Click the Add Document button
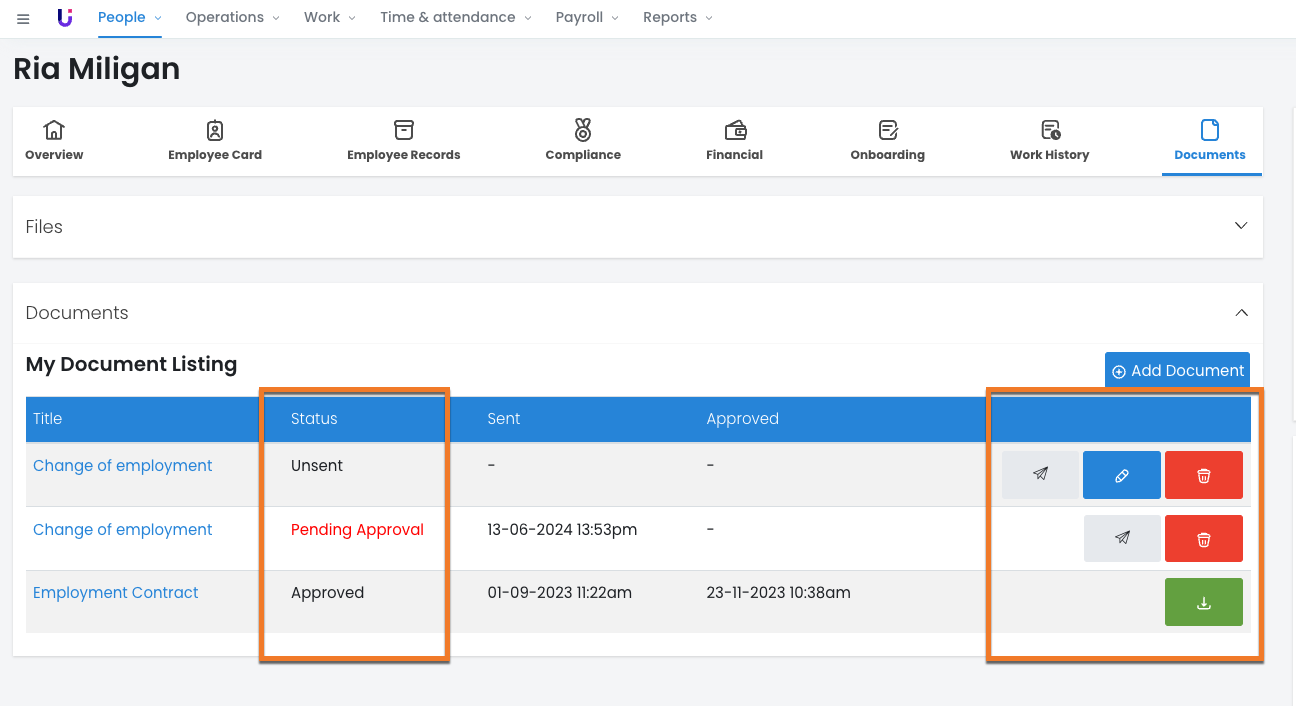This screenshot has width=1296, height=706. click(1177, 370)
